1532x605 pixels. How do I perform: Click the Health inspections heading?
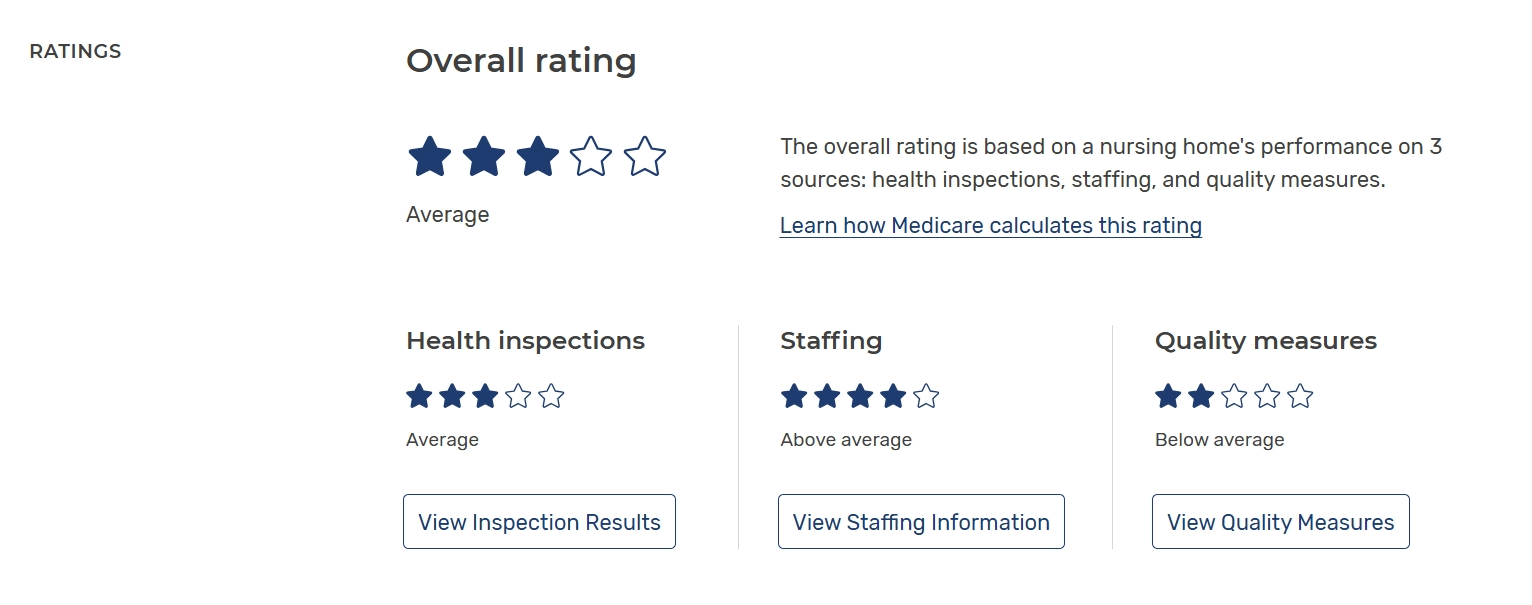click(x=525, y=341)
